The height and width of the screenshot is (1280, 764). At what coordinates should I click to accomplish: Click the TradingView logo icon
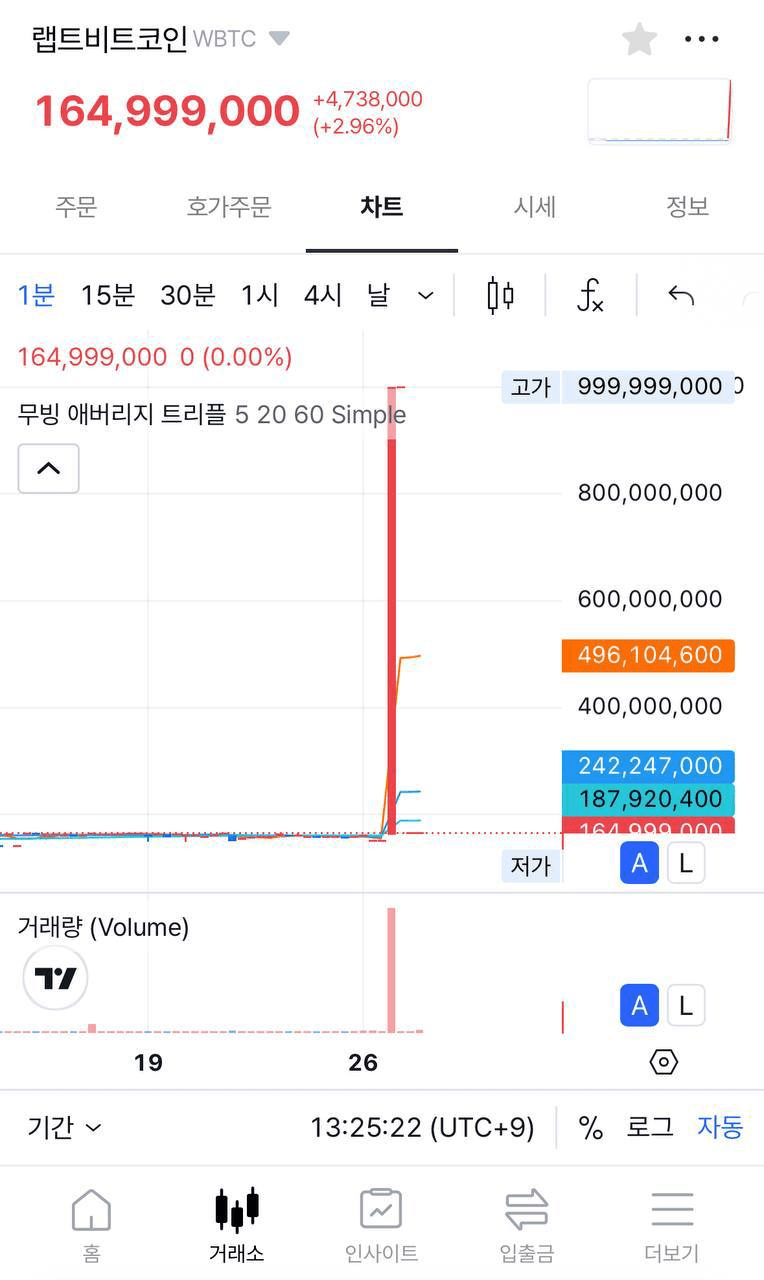(55, 978)
